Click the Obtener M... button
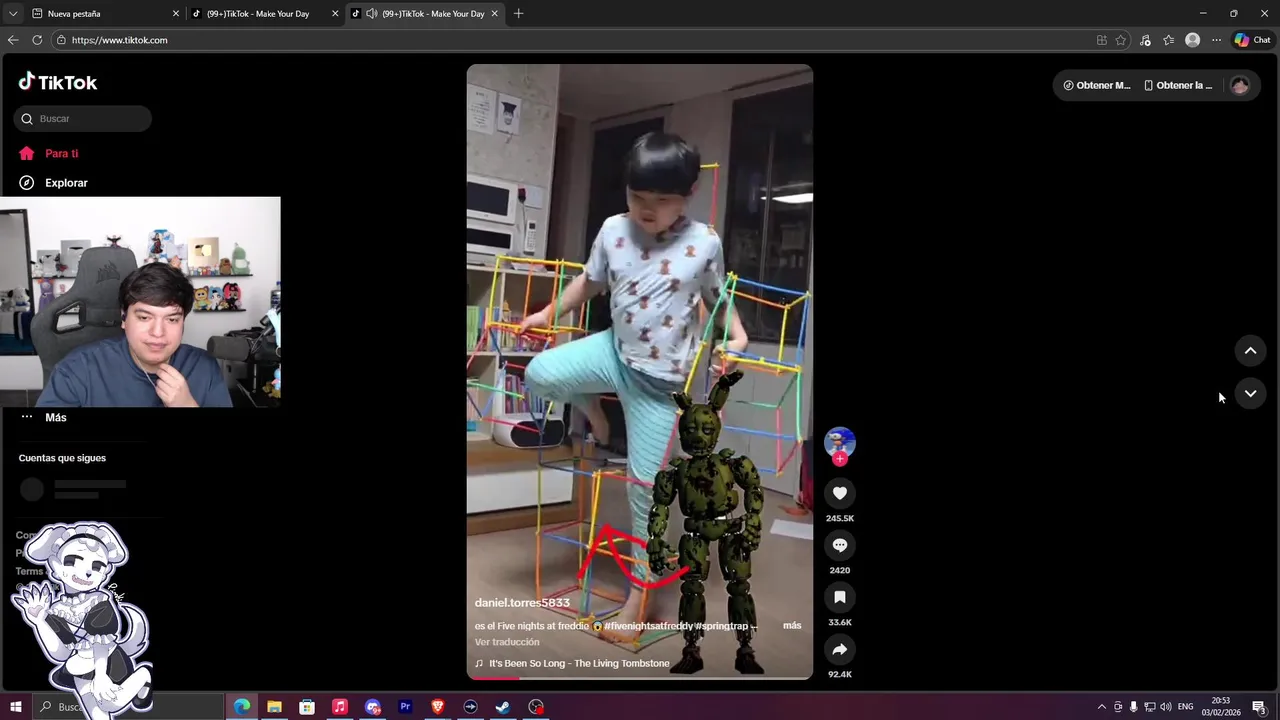 1097,85
